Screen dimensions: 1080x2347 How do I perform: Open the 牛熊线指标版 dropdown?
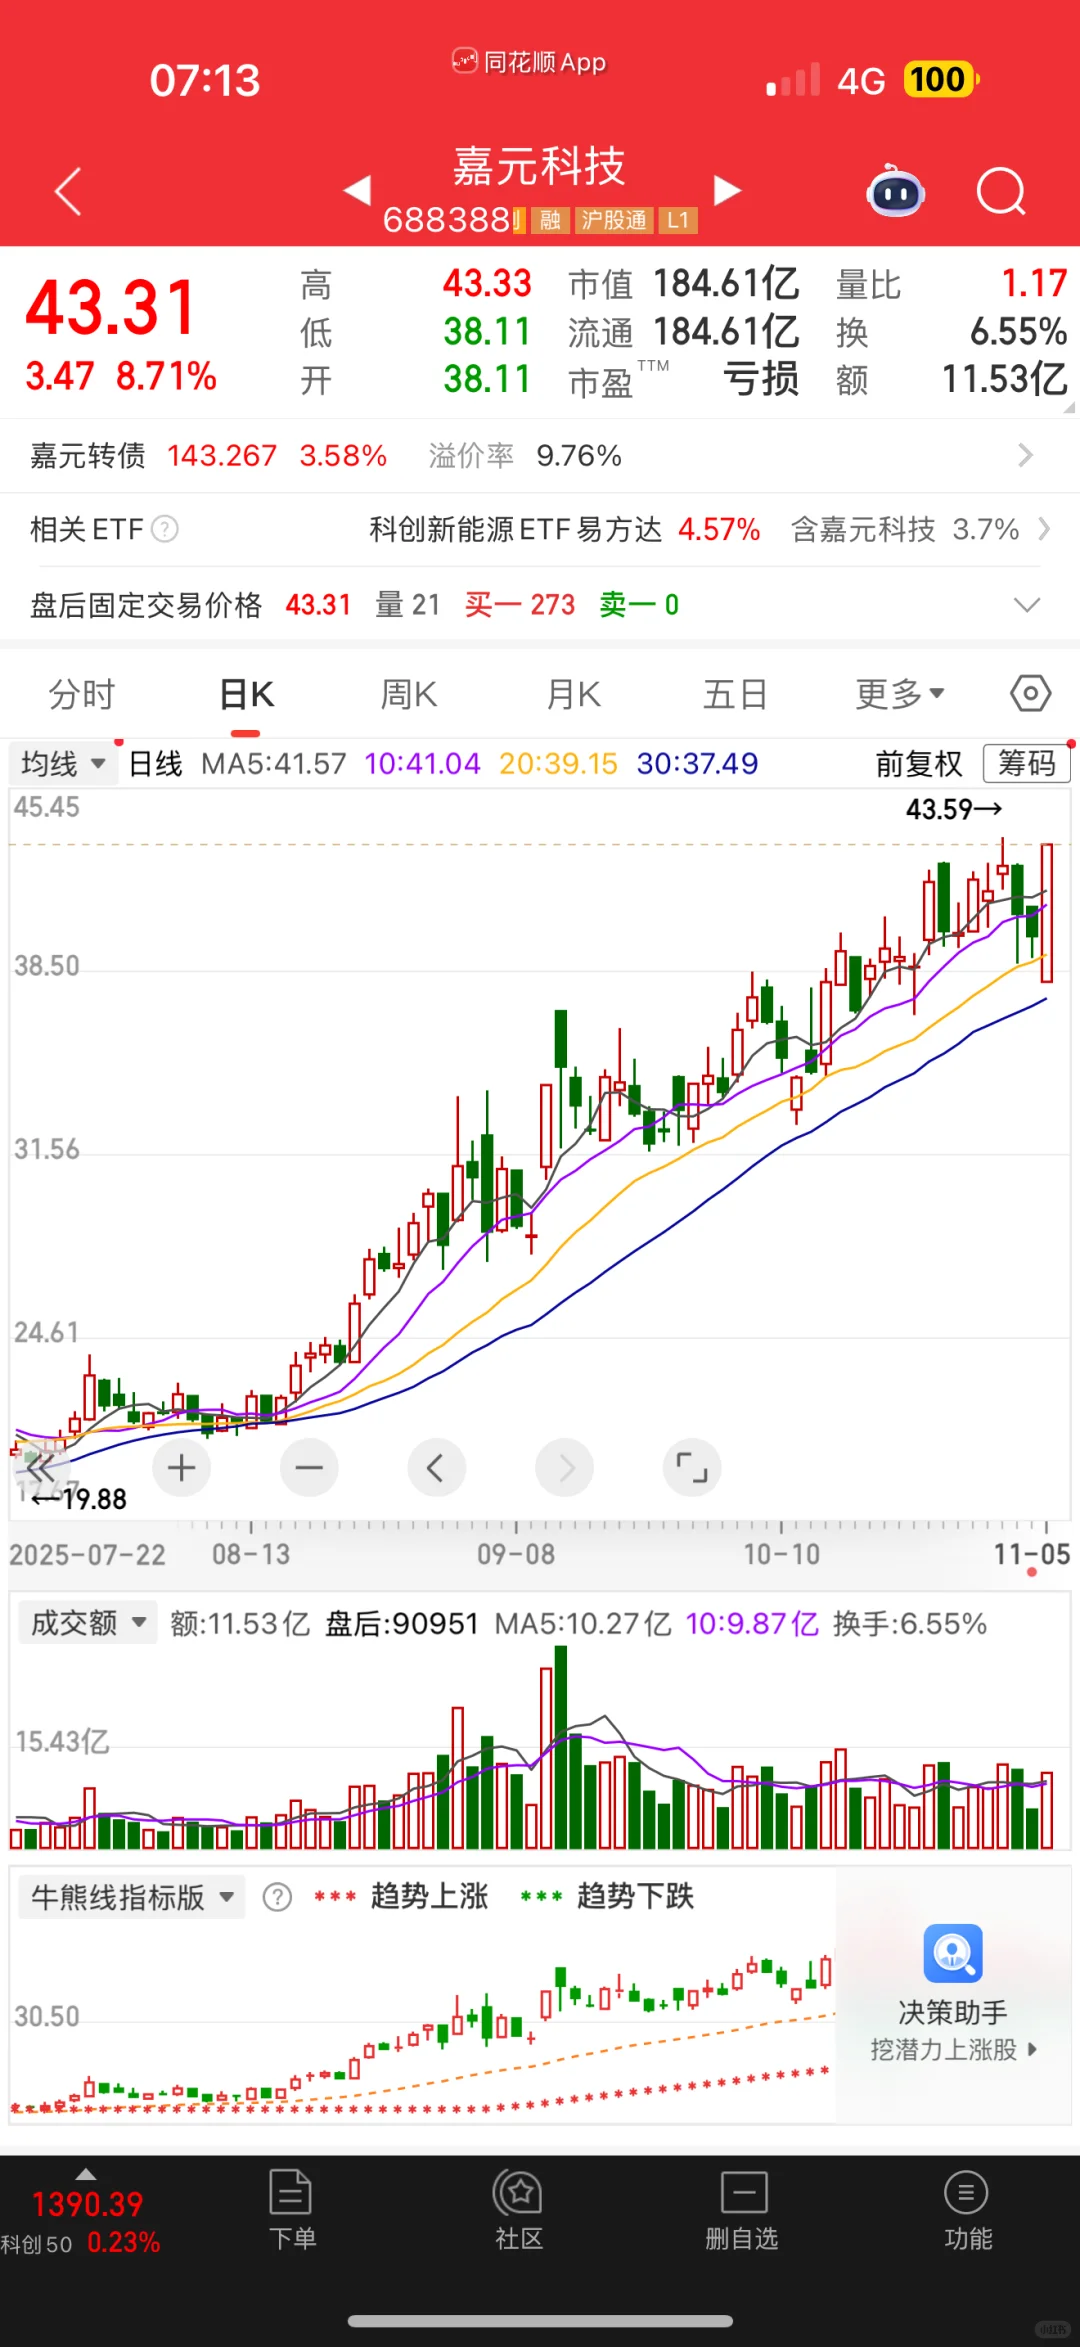coord(132,1897)
